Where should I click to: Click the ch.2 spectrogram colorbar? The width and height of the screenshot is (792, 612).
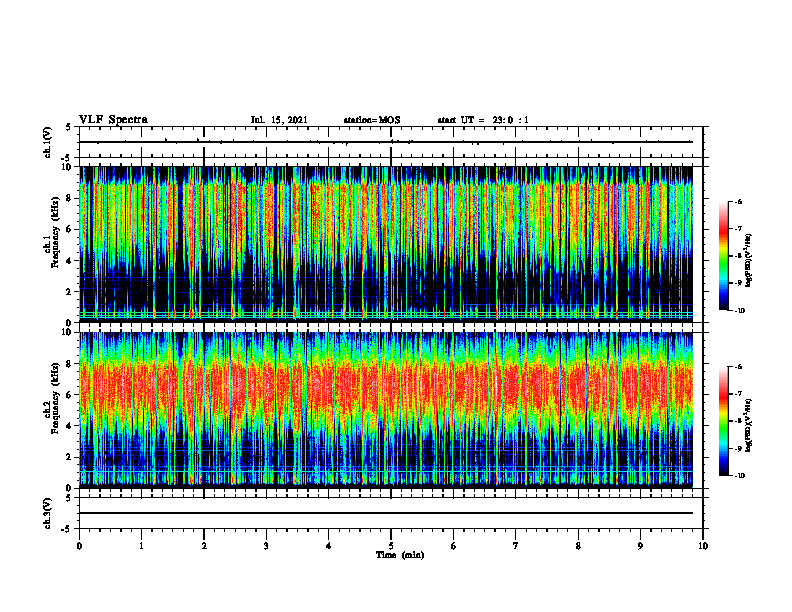click(723, 421)
